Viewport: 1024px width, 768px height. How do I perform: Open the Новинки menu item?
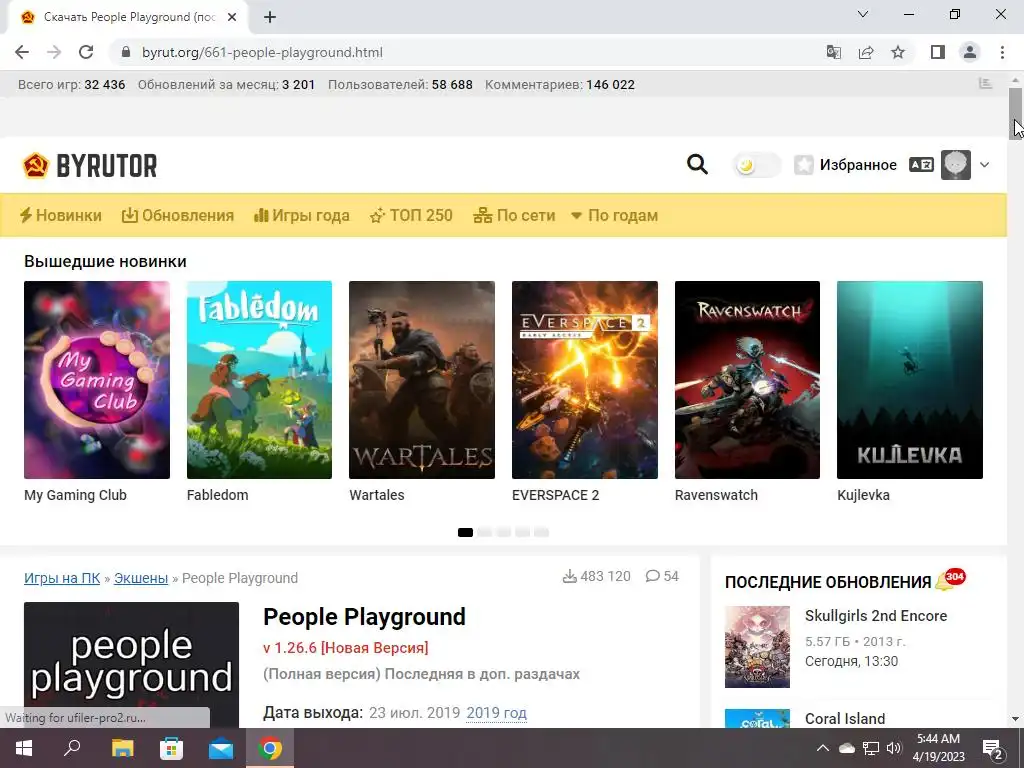pyautogui.click(x=61, y=216)
